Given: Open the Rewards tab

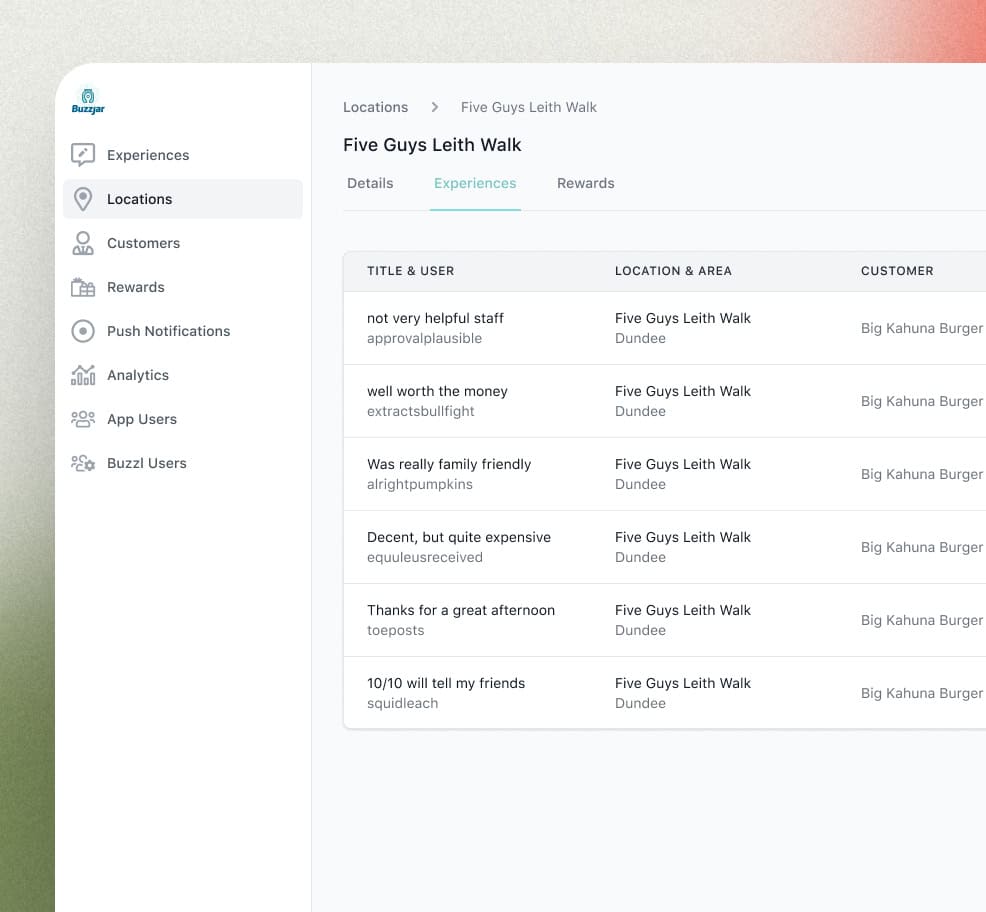Looking at the screenshot, I should tap(586, 183).
